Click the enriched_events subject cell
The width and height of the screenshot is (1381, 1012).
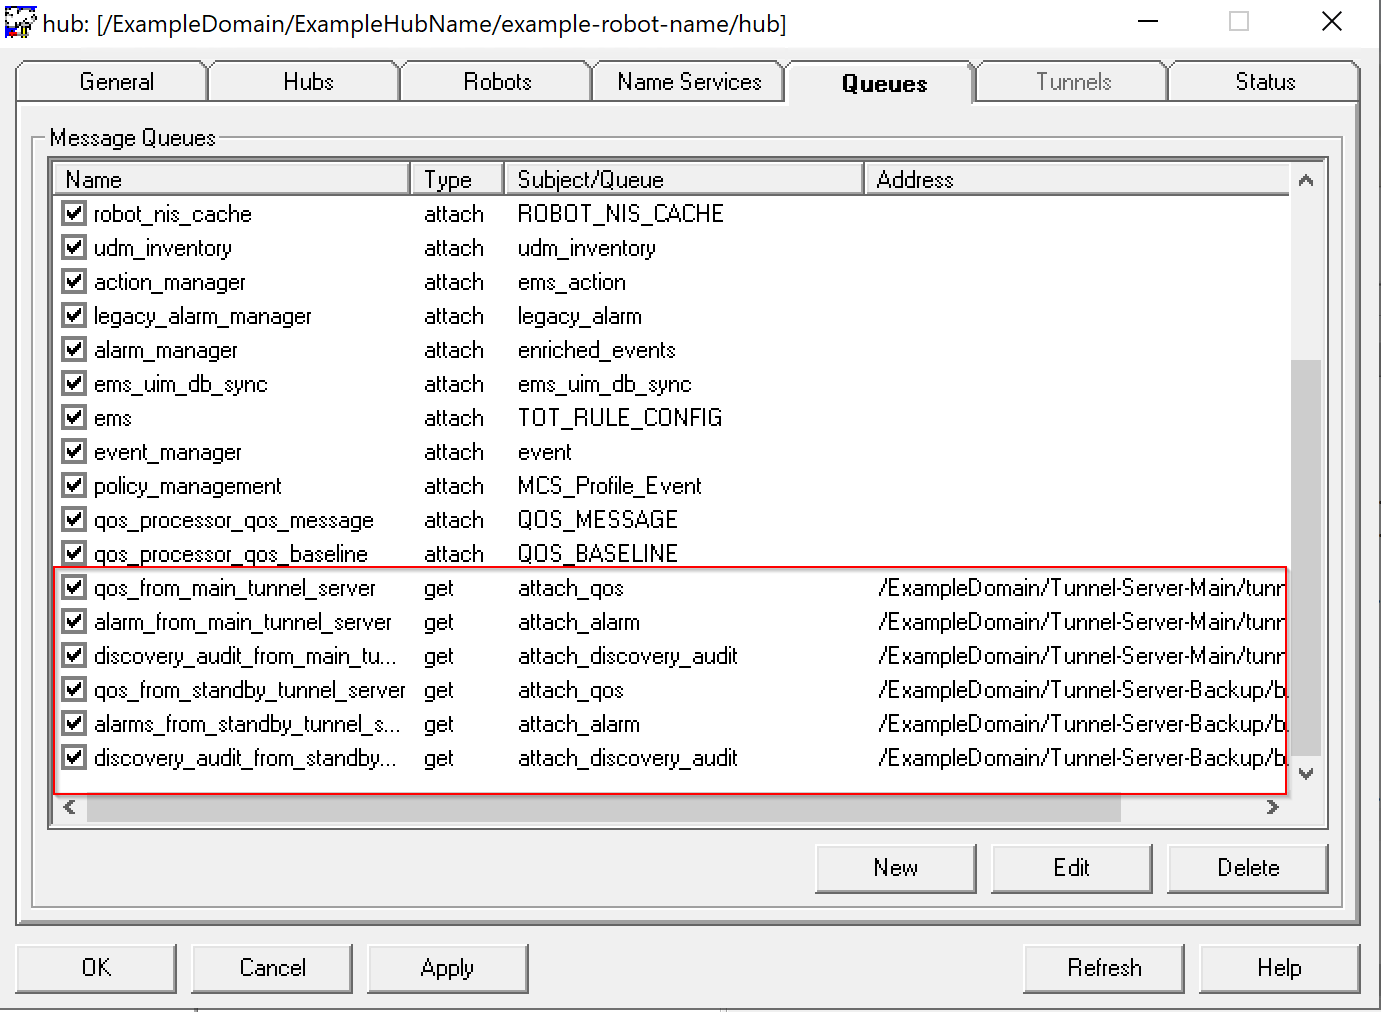(597, 350)
